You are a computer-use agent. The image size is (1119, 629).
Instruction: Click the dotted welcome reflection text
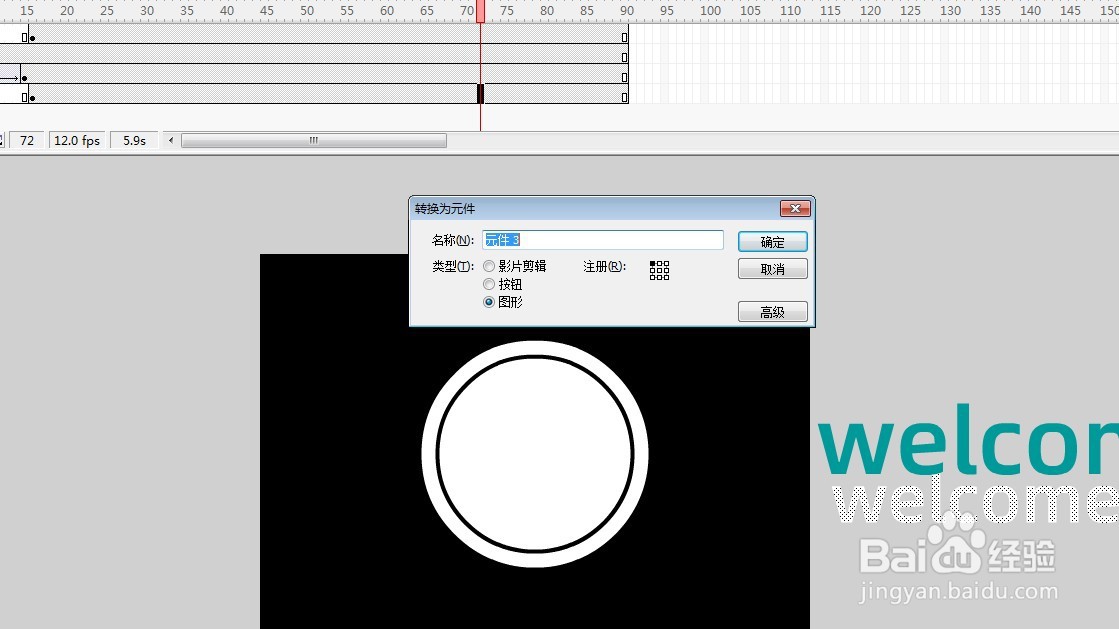976,502
